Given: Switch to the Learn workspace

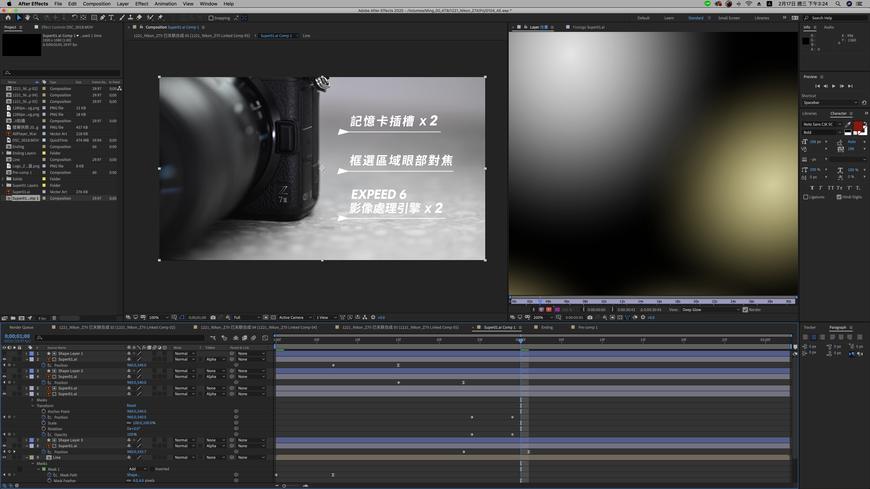Looking at the screenshot, I should click(669, 18).
